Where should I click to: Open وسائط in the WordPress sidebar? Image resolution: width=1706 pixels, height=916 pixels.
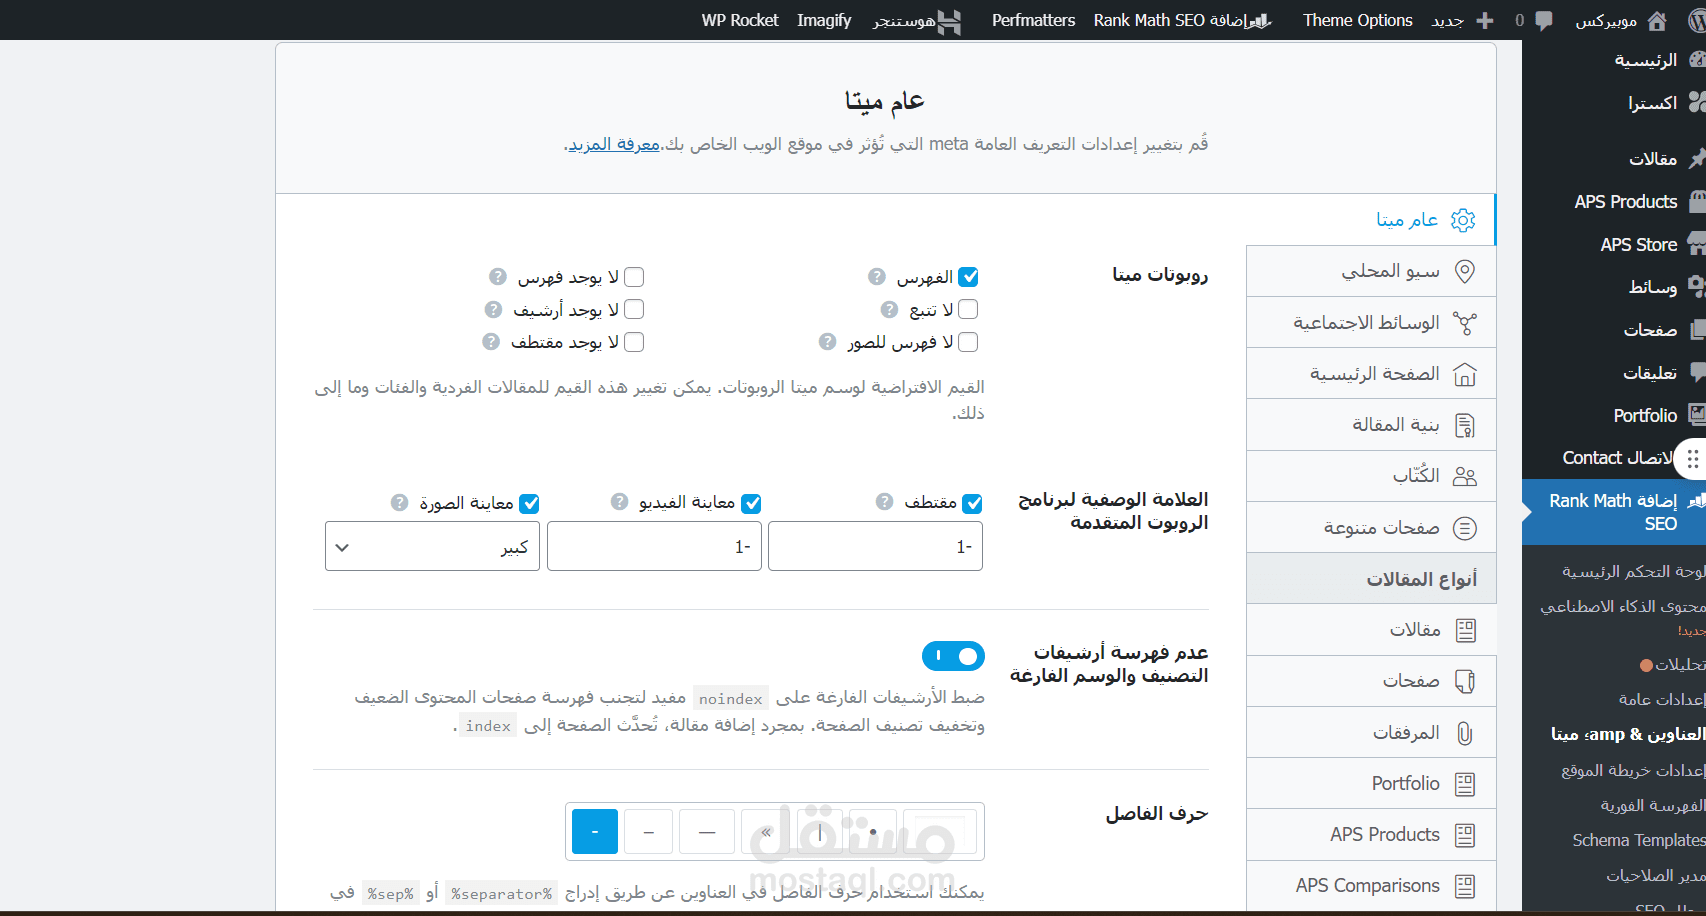(x=1653, y=287)
